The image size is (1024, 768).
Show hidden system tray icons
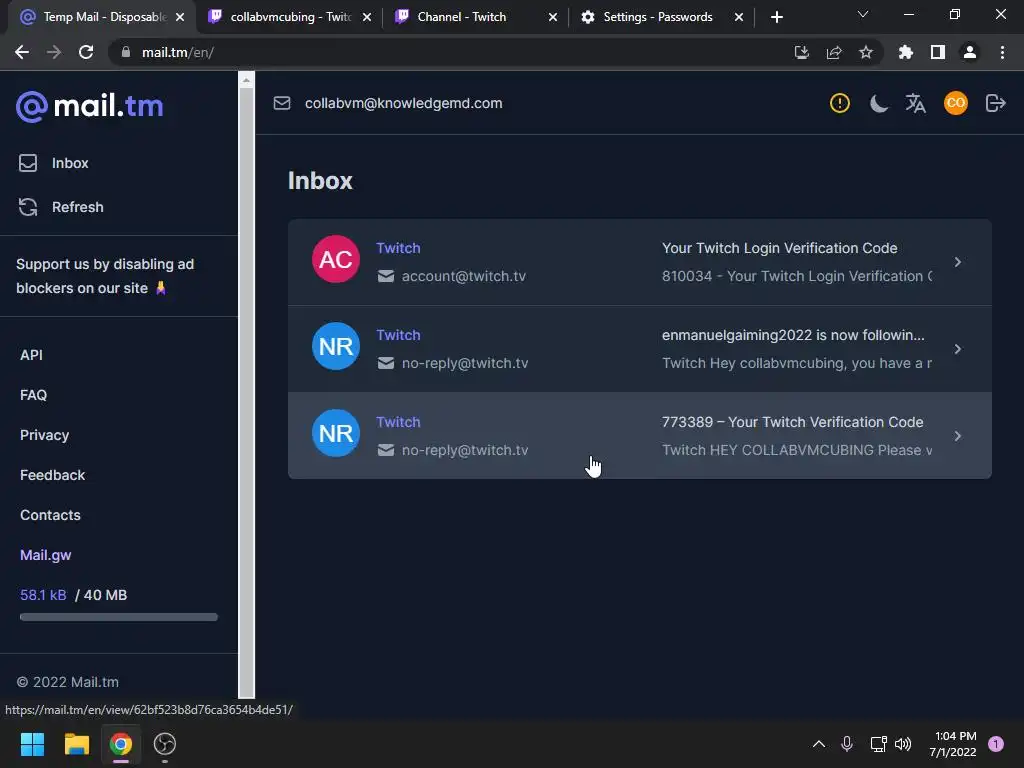point(818,744)
